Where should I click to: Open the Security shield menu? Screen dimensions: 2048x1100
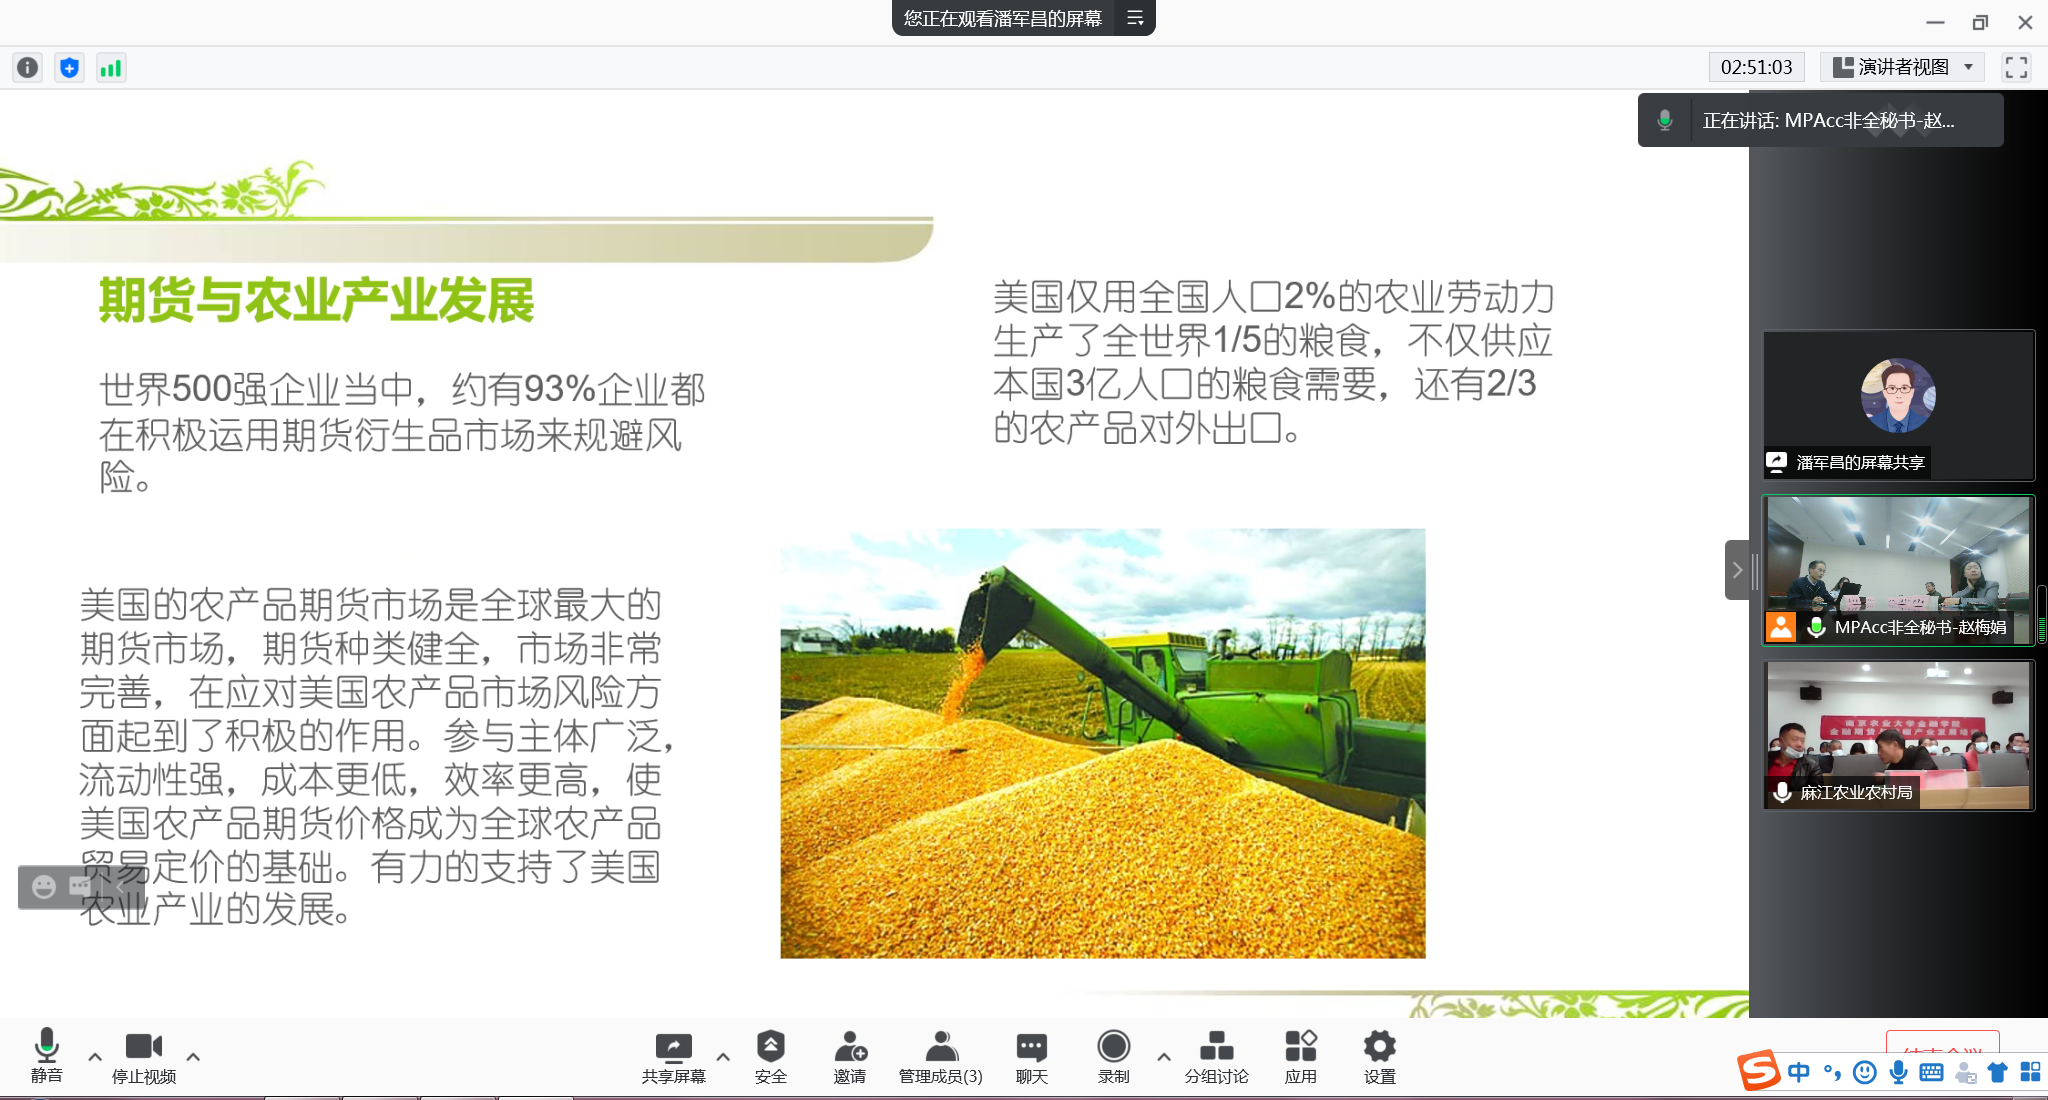pos(770,1056)
